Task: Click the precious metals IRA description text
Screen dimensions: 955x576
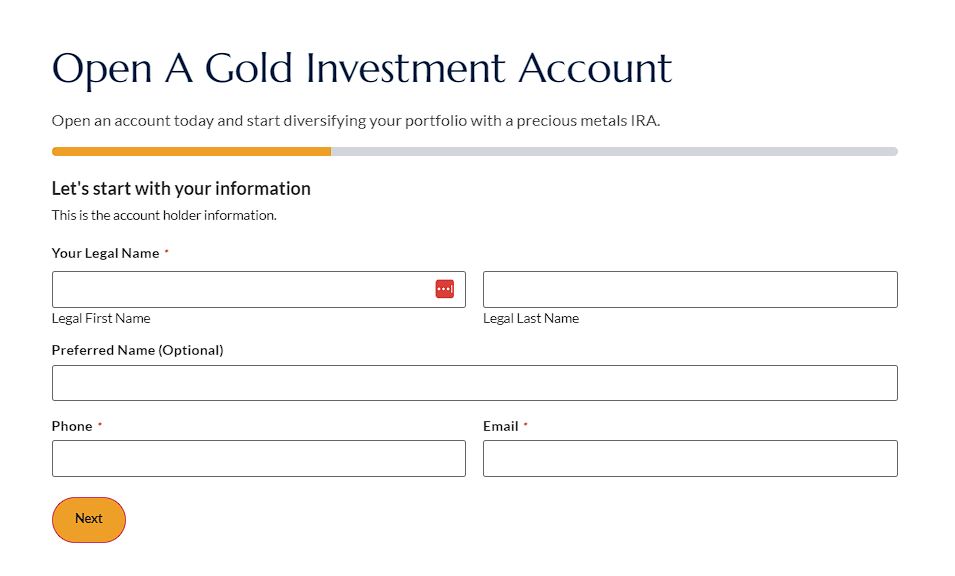Action: click(x=356, y=121)
